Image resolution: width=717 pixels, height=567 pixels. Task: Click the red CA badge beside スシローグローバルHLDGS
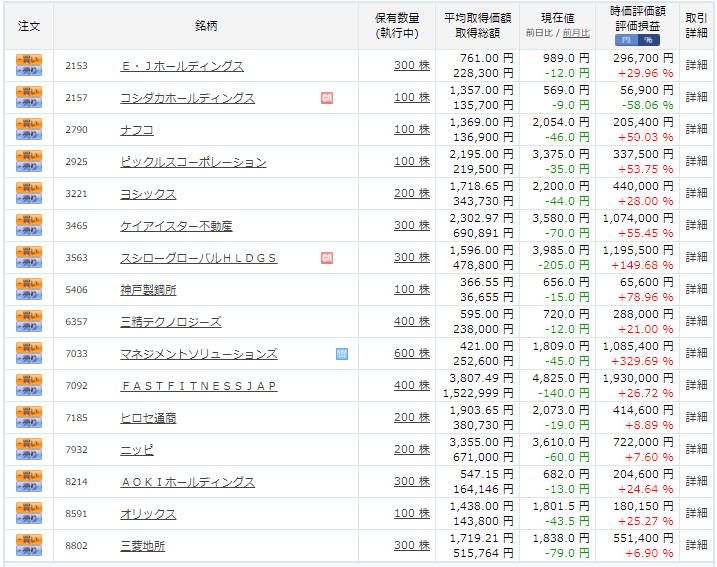[x=327, y=258]
